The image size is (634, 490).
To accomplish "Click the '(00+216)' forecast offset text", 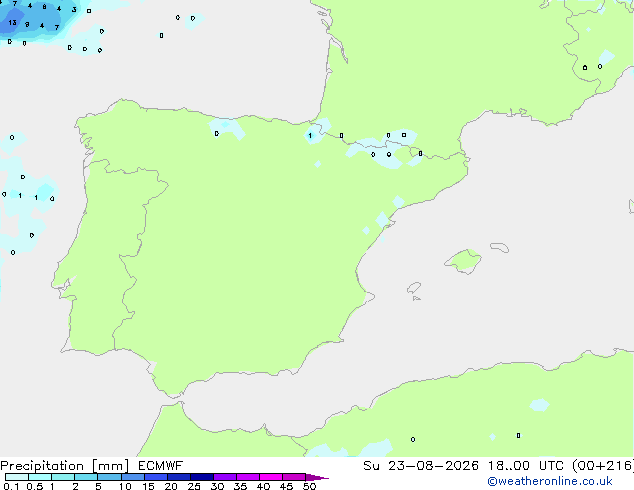I will pyautogui.click(x=603, y=466).
